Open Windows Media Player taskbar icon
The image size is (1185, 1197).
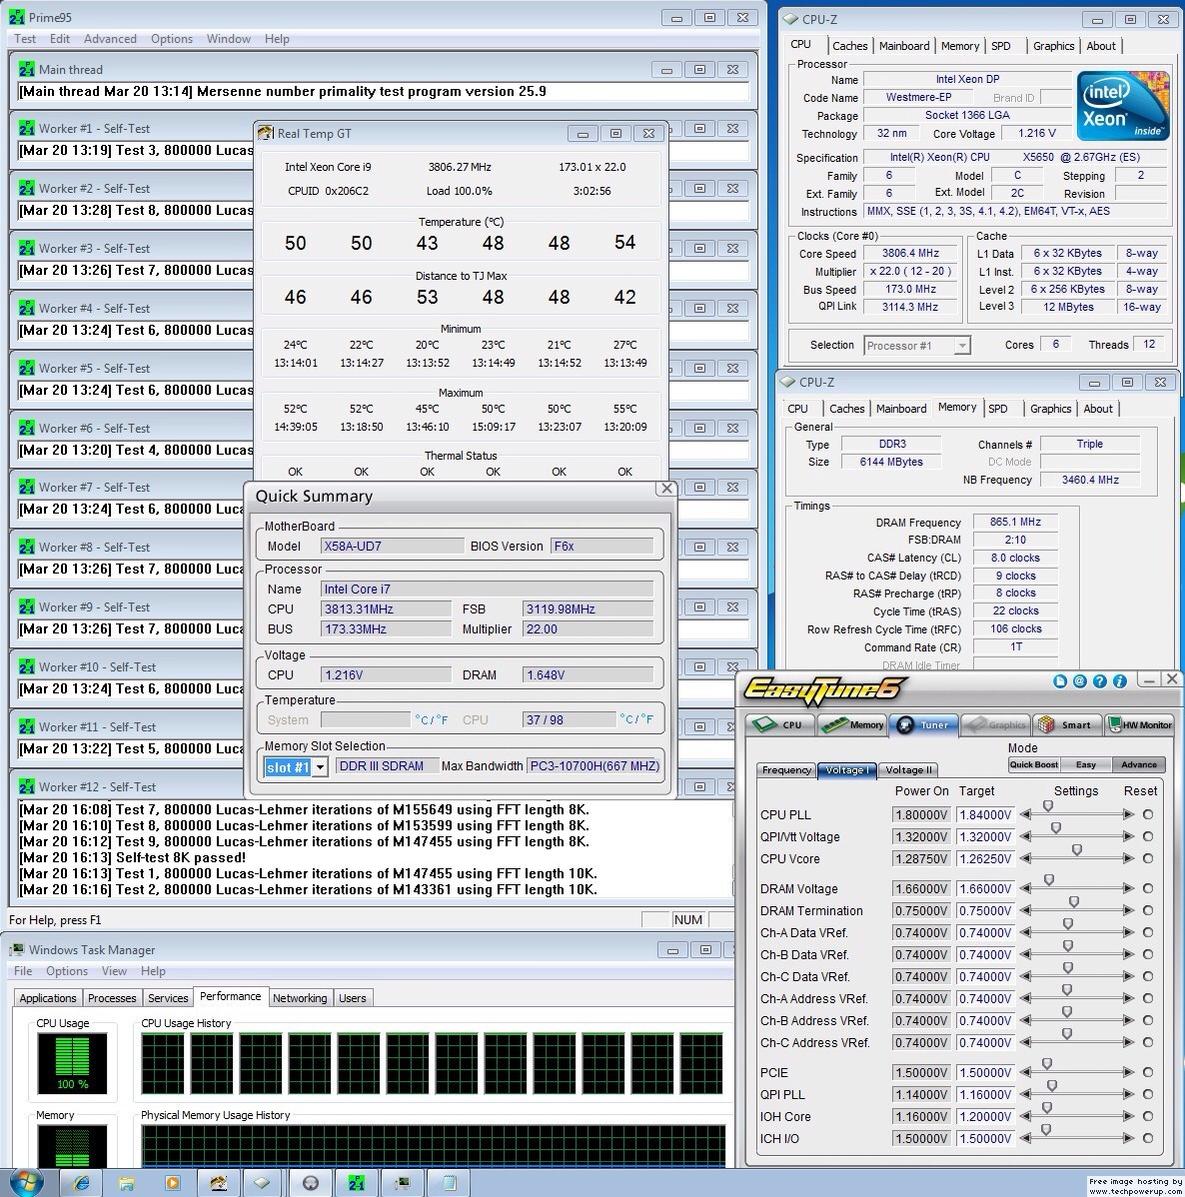coord(173,1183)
